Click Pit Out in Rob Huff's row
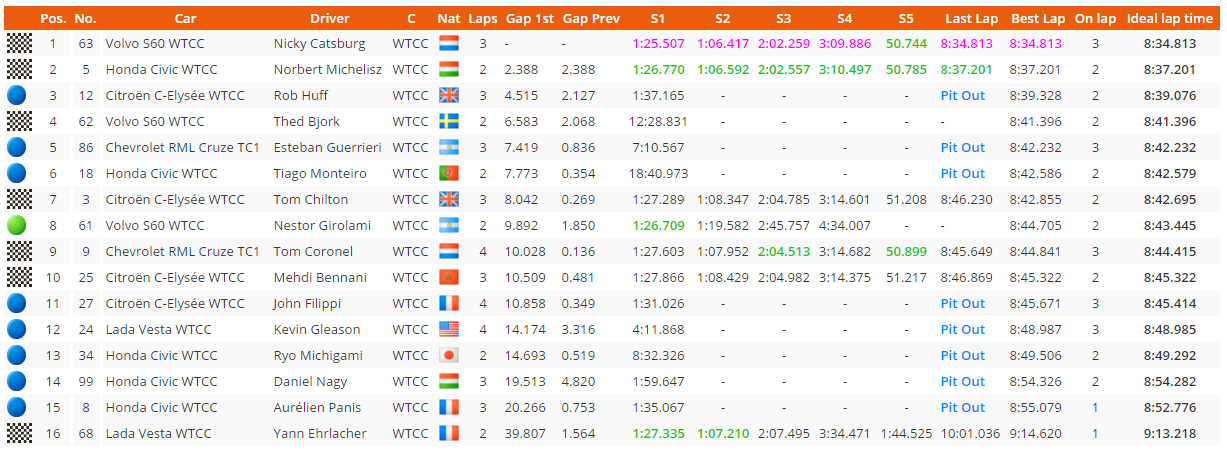This screenshot has width=1227, height=453. click(x=962, y=95)
